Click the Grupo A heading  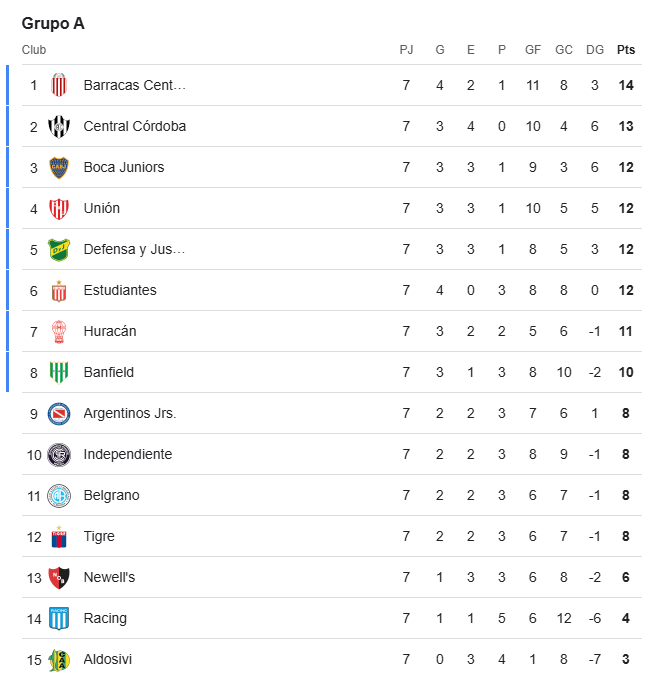53,23
